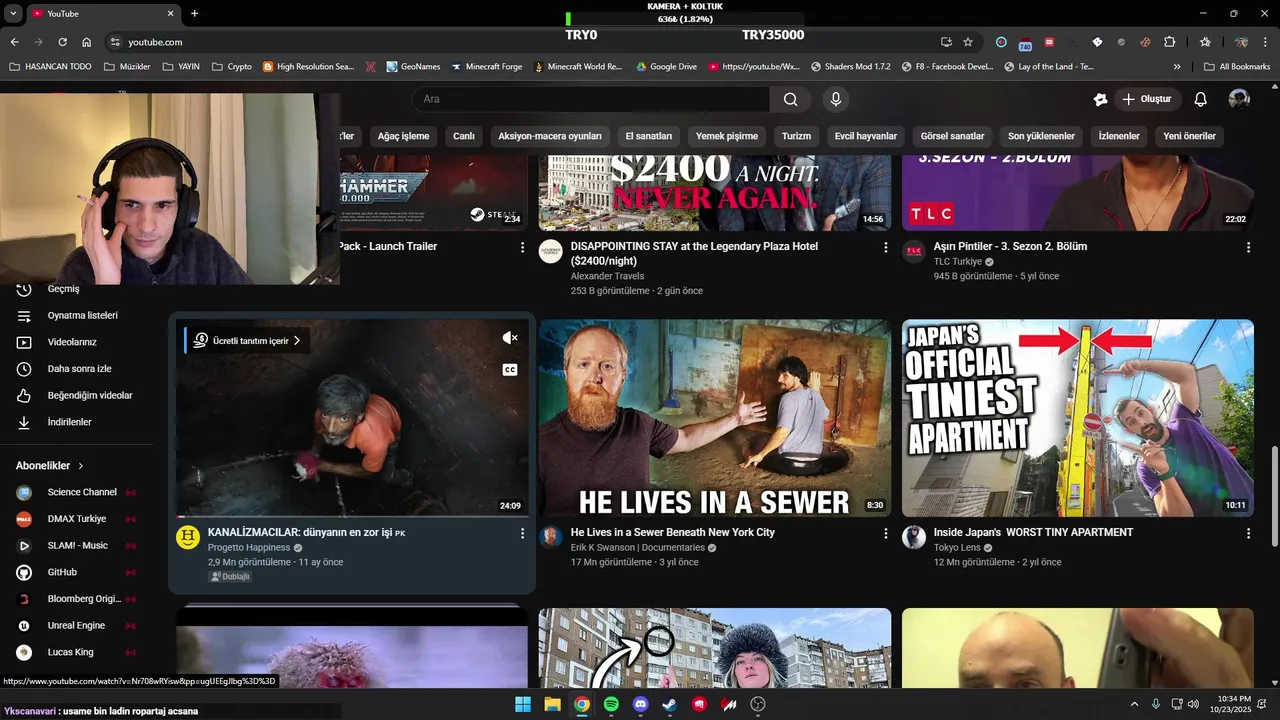Screen dimensions: 1280x720
Task: Click the Oluştur create button
Action: (x=1146, y=99)
